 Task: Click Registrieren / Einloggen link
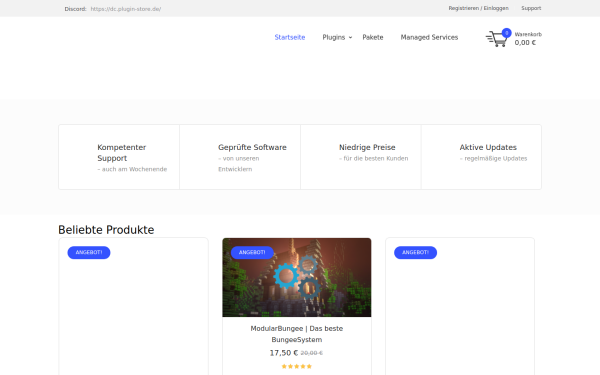pyautogui.click(x=478, y=8)
